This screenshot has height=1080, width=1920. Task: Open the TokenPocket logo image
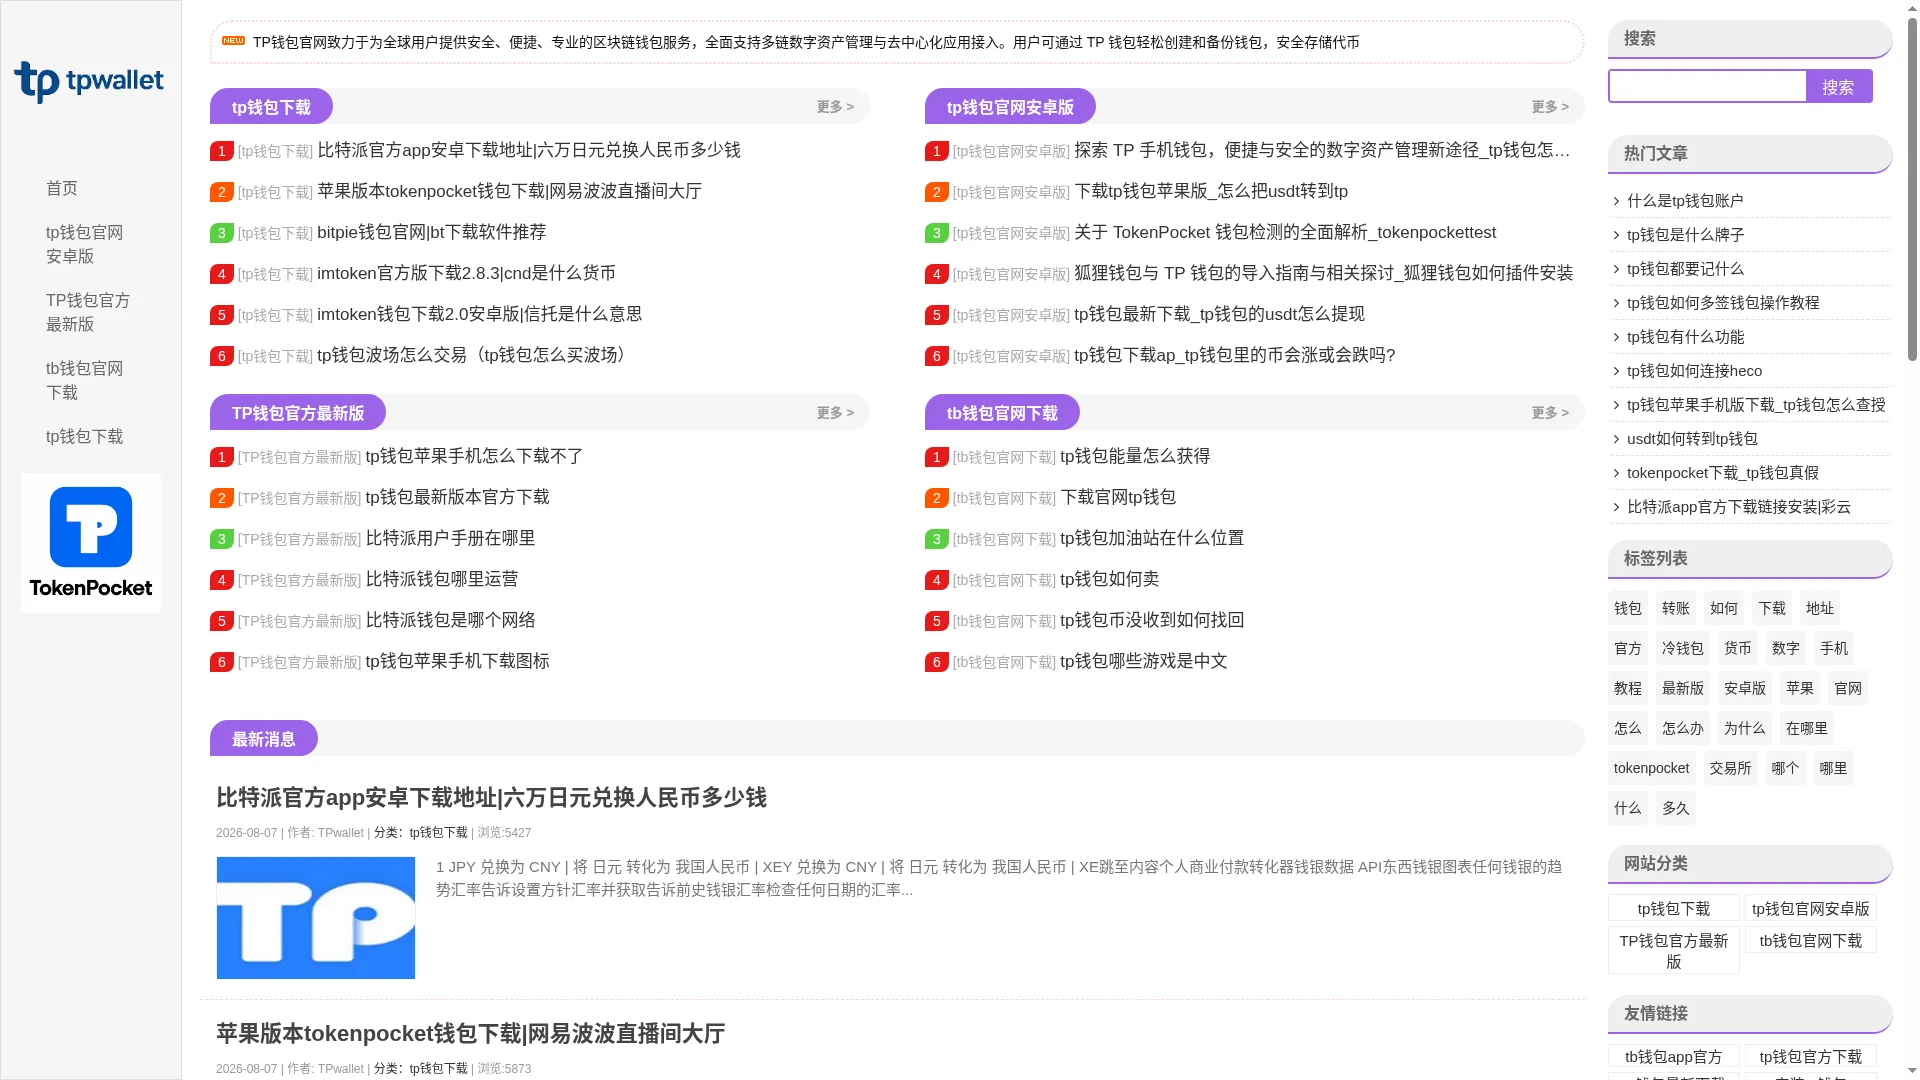point(91,542)
